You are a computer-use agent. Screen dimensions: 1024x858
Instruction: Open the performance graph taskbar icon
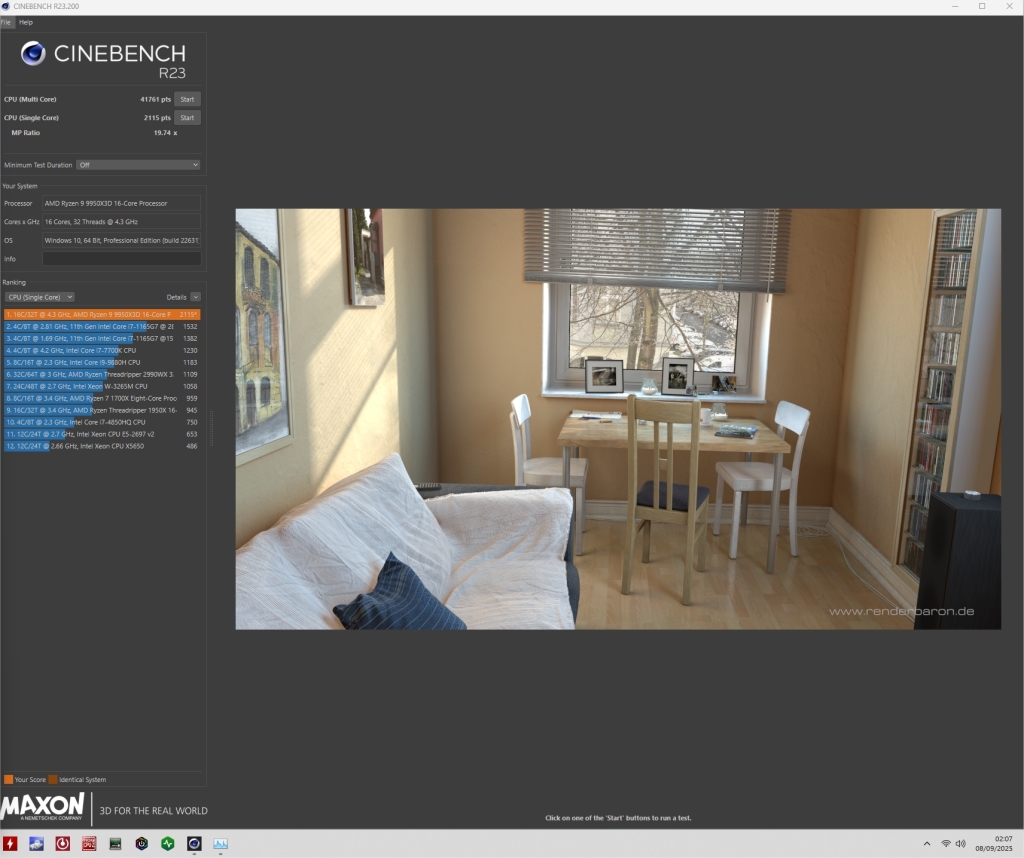coord(220,843)
